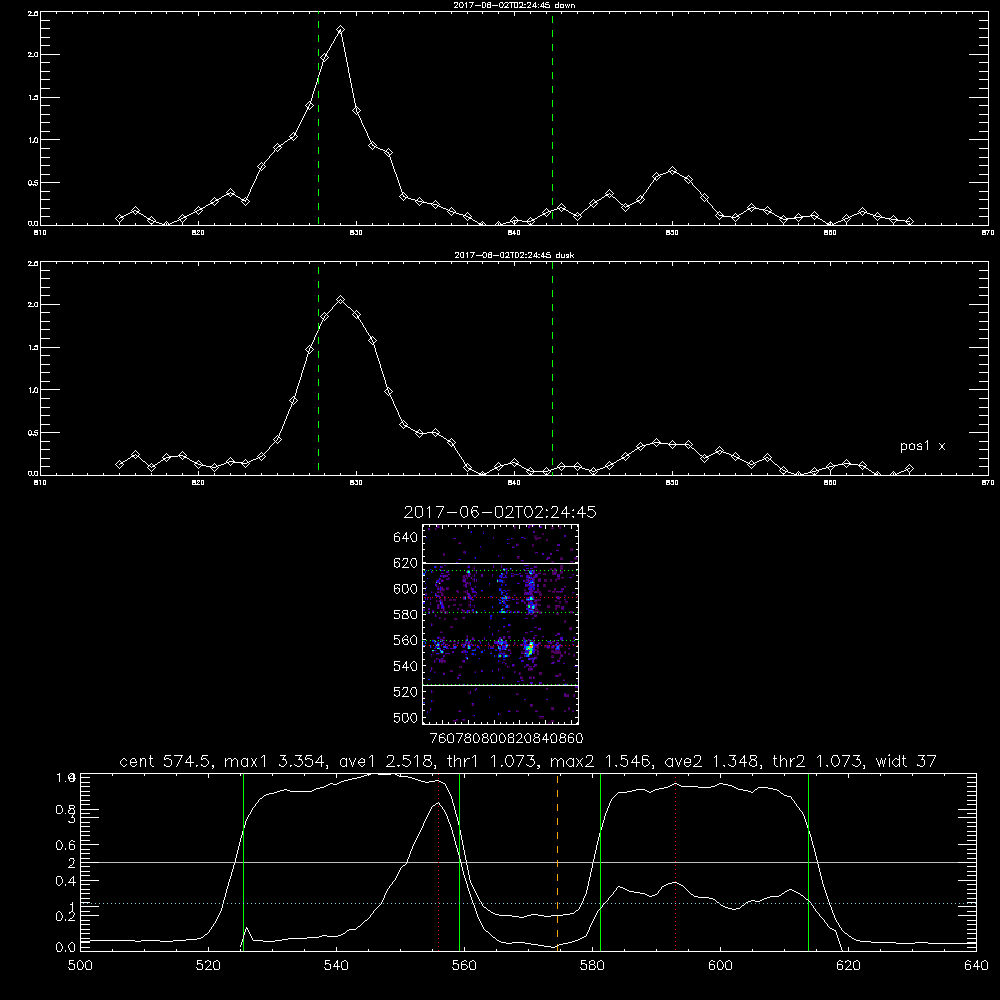Image resolution: width=1000 pixels, height=1000 pixels.
Task: Click the 'thr1 1.073' value
Action: 490,761
